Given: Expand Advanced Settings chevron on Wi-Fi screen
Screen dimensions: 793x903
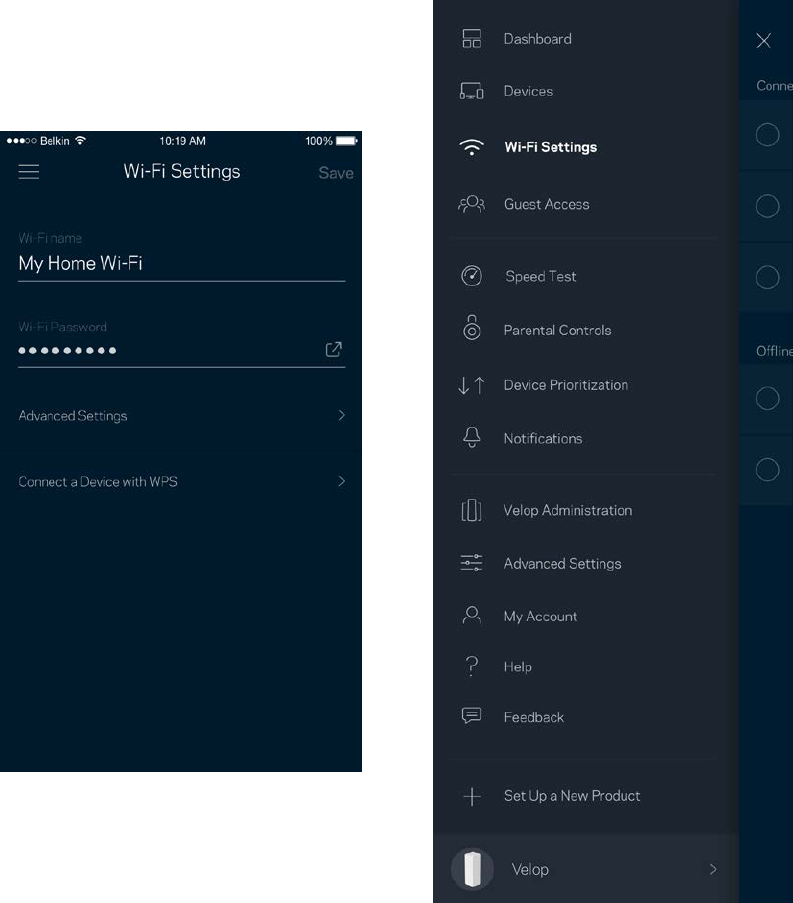Looking at the screenshot, I should coord(342,415).
